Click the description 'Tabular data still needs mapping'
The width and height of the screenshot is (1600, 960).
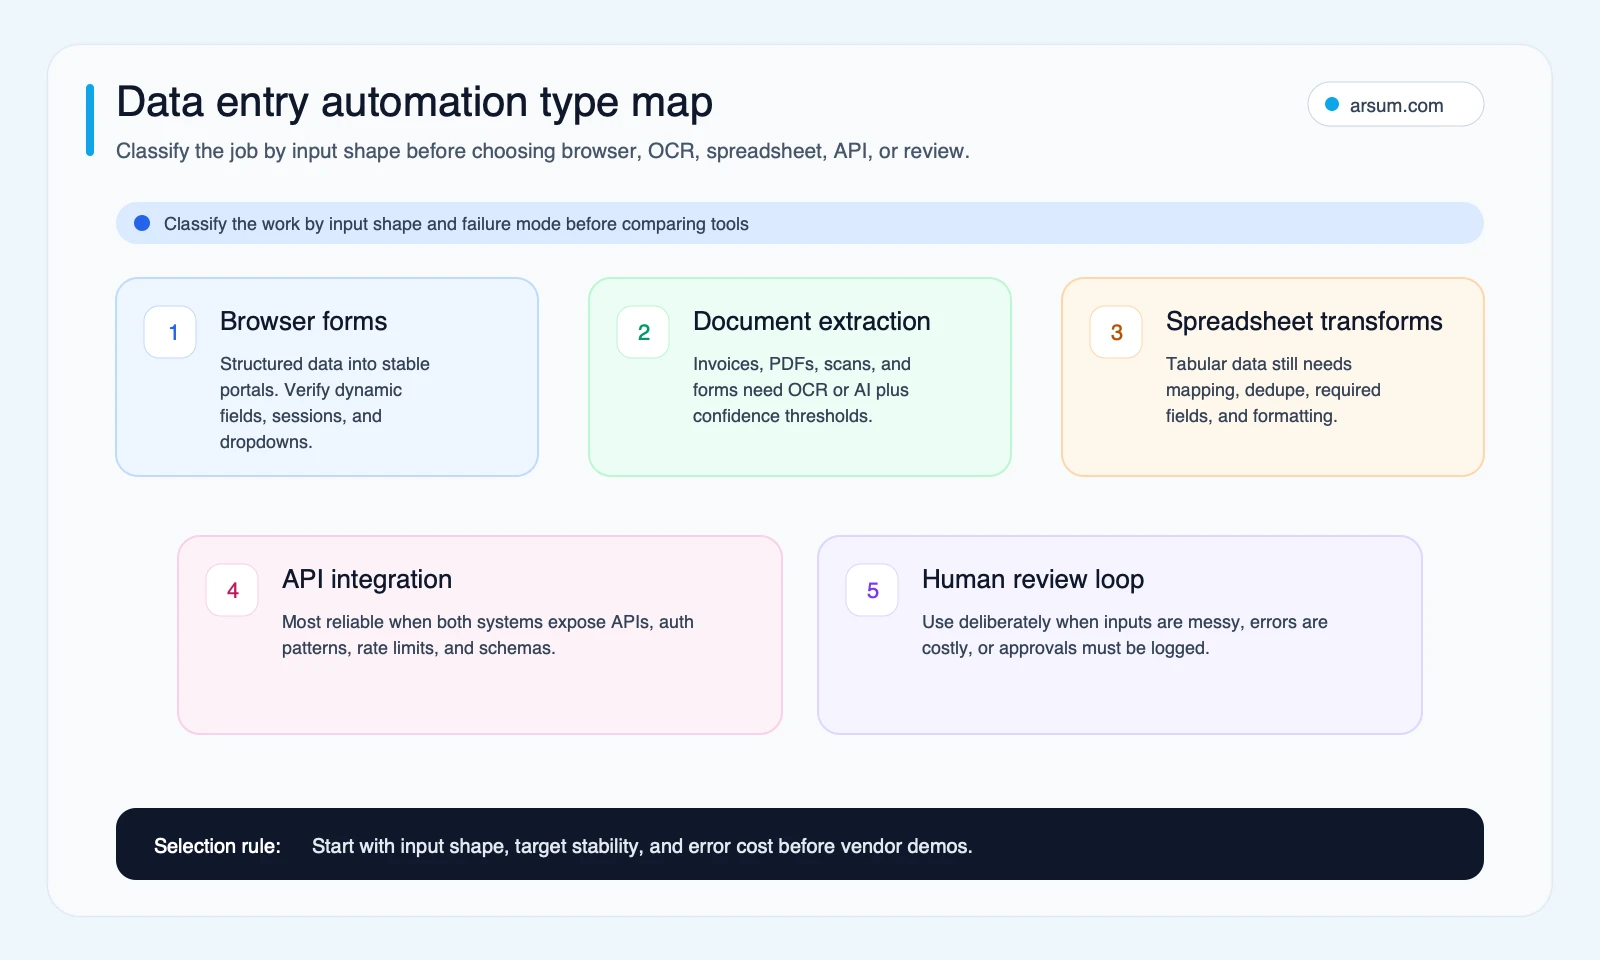coord(1273,390)
